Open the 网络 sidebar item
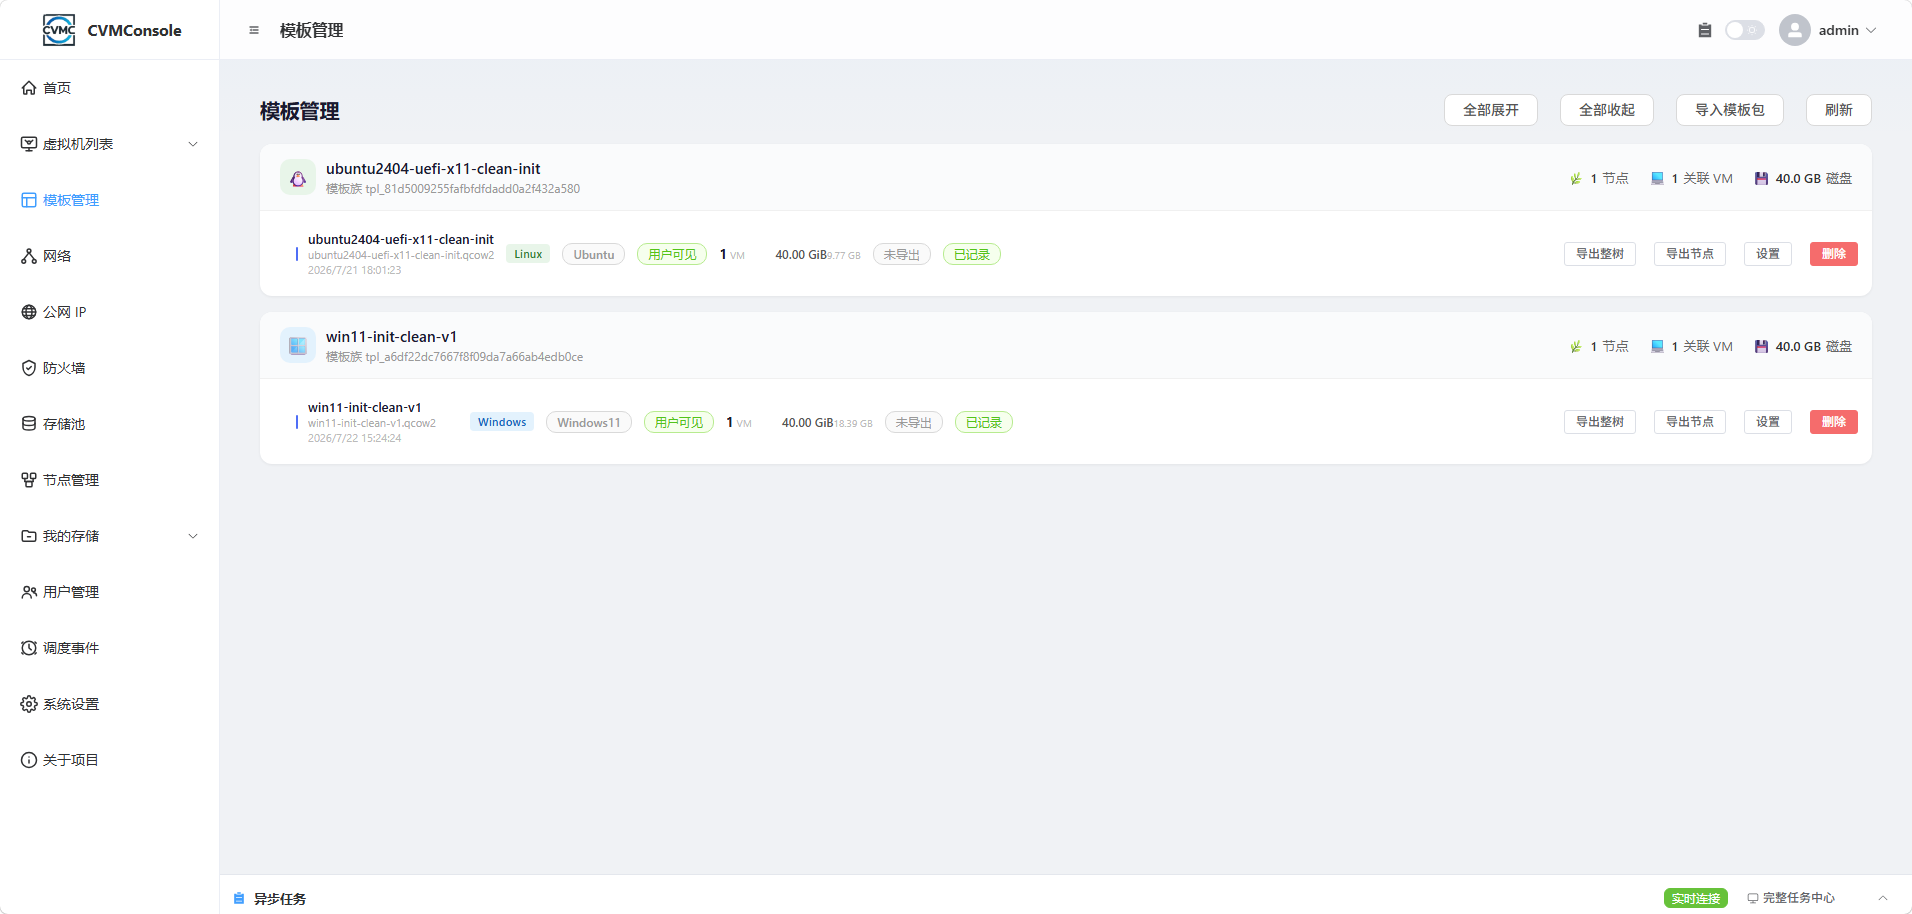 tap(110, 256)
